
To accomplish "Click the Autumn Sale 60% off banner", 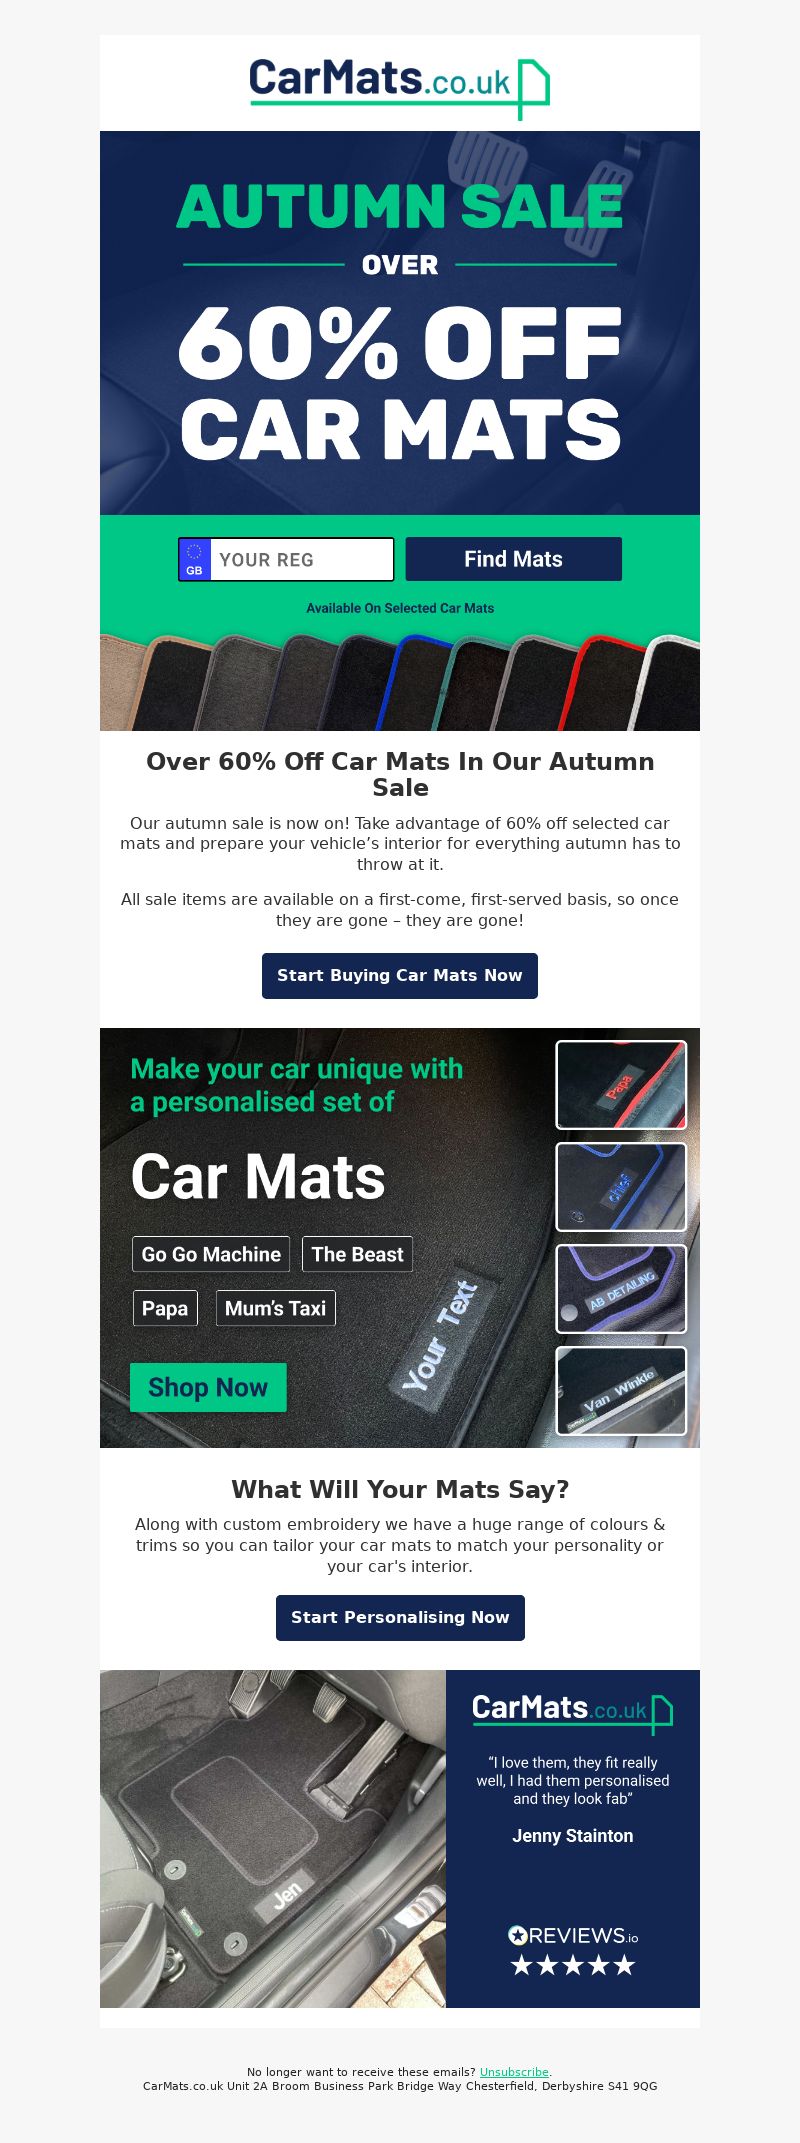I will point(400,323).
